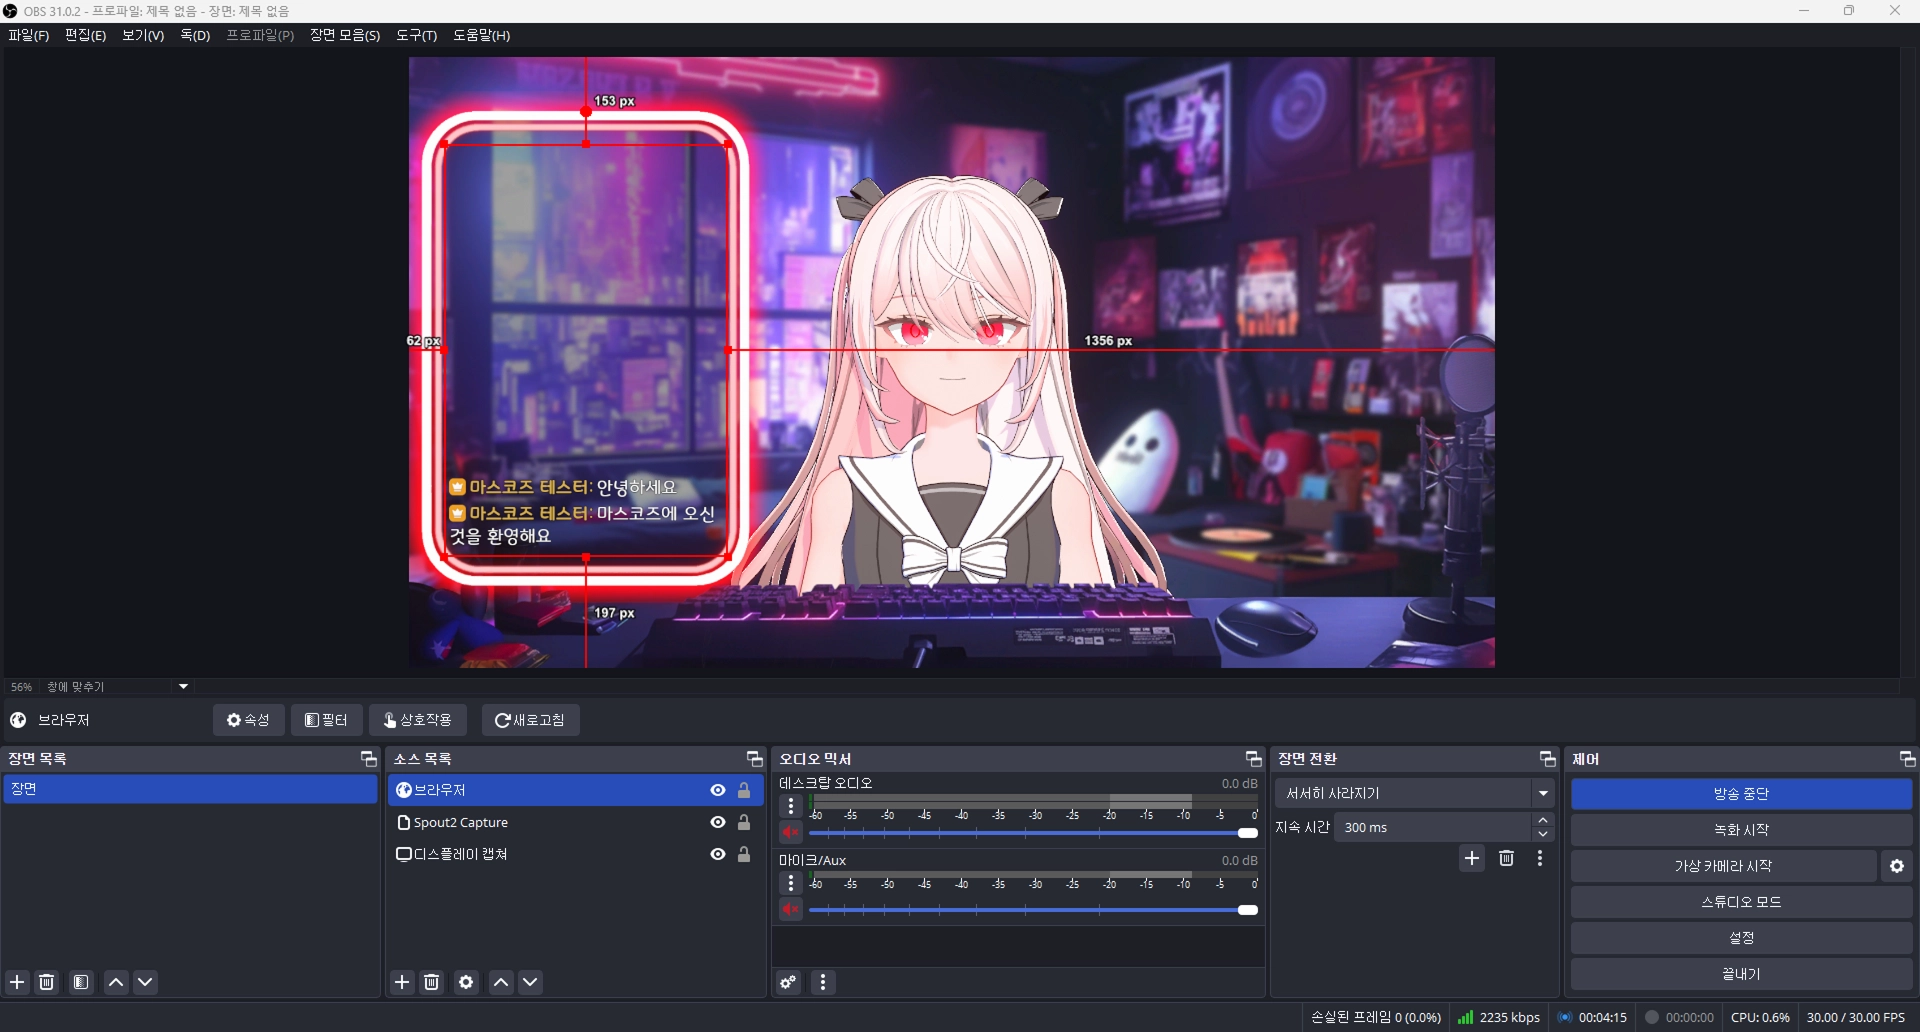Toggle visibility of 디스플레이 캡쳐 source
The width and height of the screenshot is (1920, 1032).
coord(718,854)
